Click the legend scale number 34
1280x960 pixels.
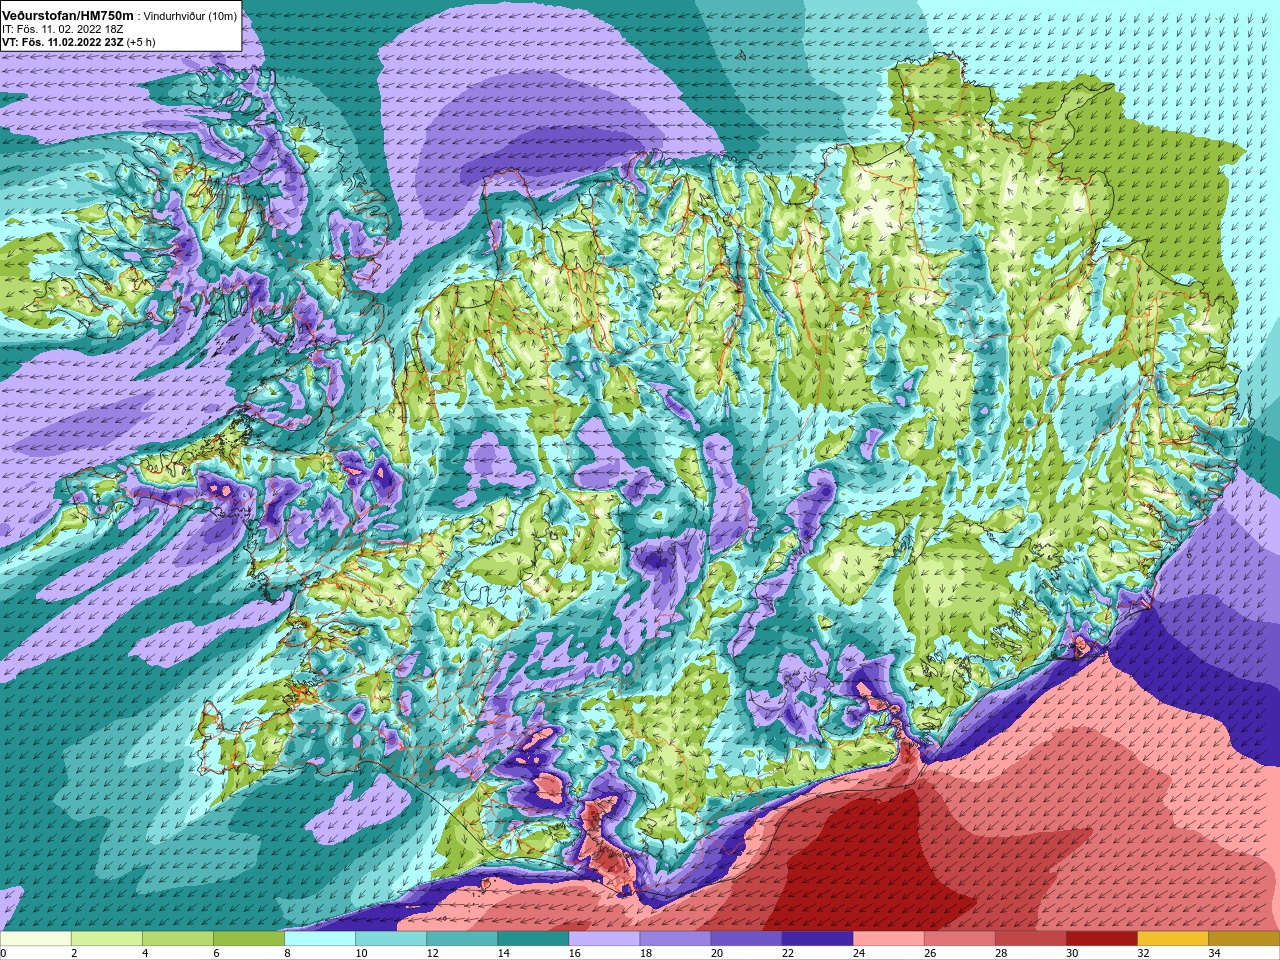(x=1214, y=953)
